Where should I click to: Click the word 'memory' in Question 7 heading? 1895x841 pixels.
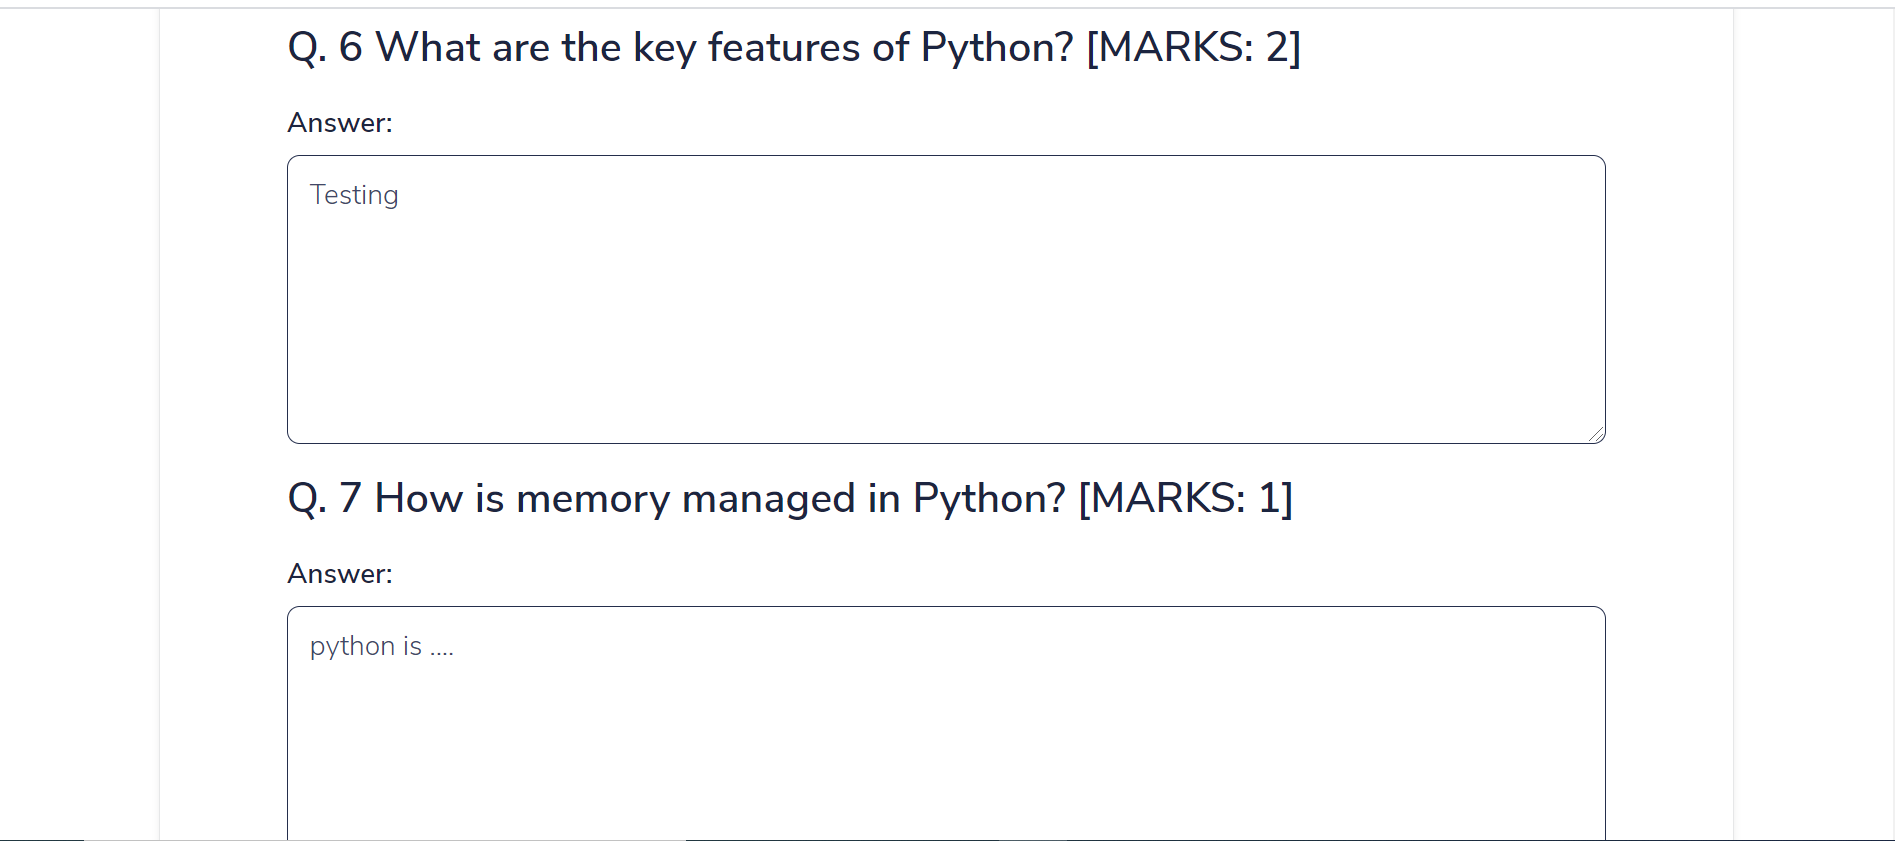click(x=592, y=499)
